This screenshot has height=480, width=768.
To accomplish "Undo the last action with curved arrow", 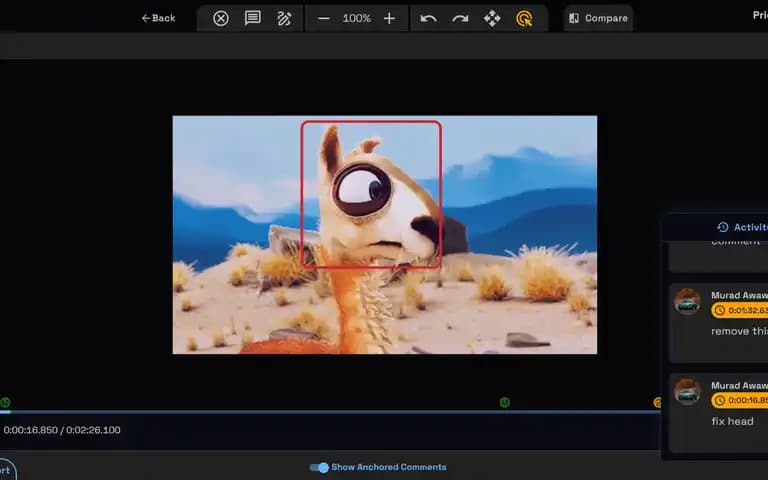I will pyautogui.click(x=429, y=19).
